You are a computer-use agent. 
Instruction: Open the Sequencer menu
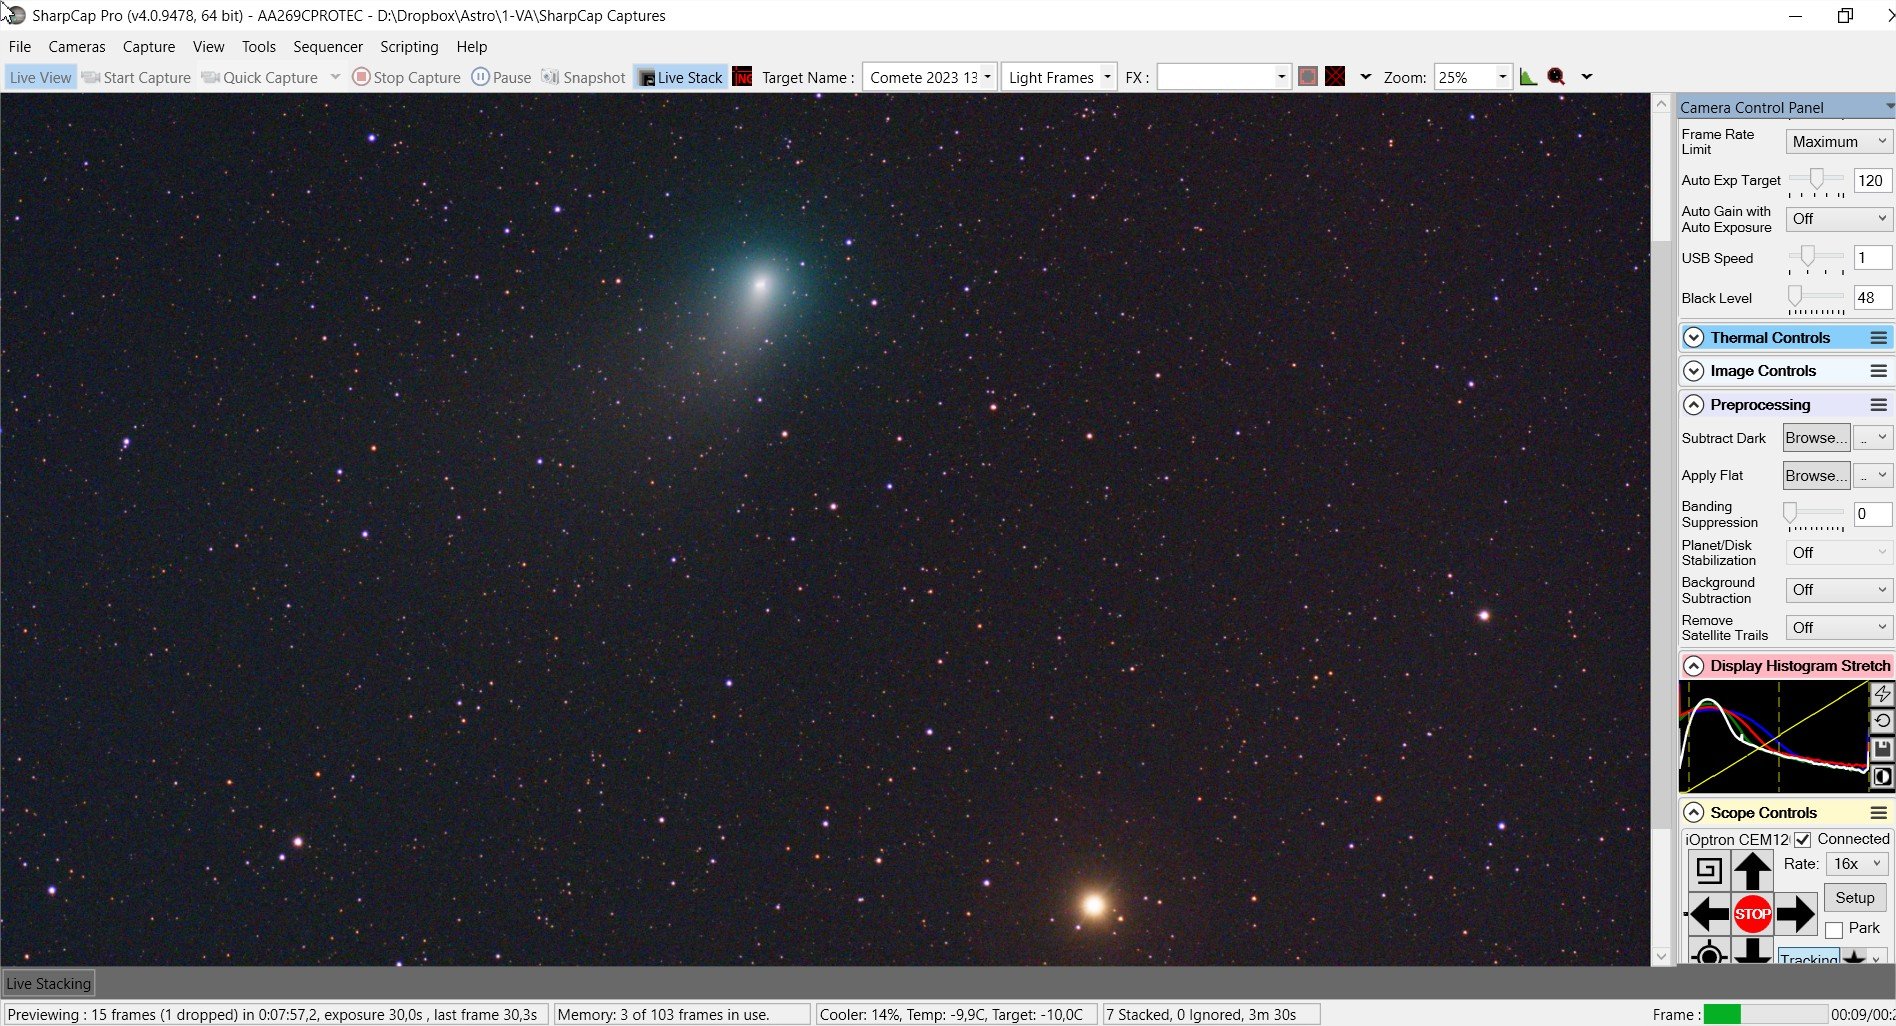[x=328, y=47]
